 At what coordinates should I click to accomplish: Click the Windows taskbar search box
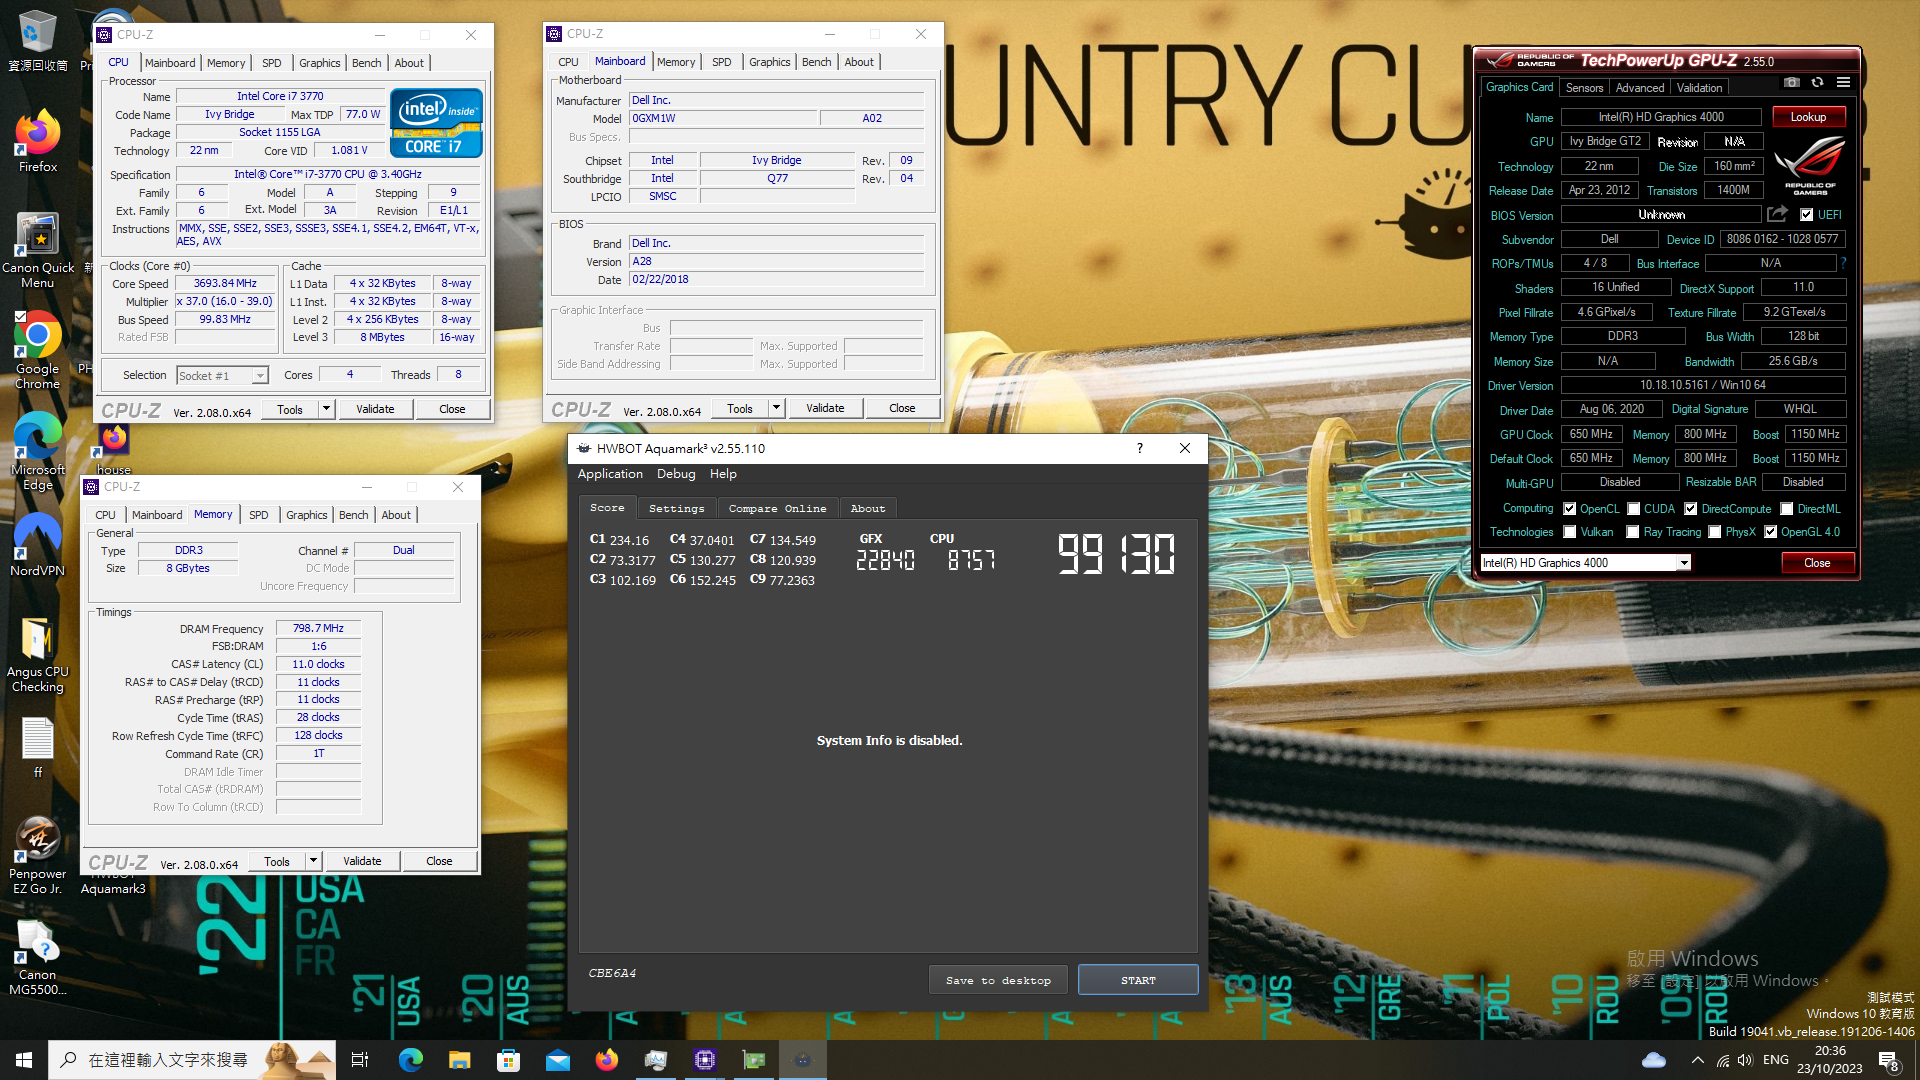192,1060
